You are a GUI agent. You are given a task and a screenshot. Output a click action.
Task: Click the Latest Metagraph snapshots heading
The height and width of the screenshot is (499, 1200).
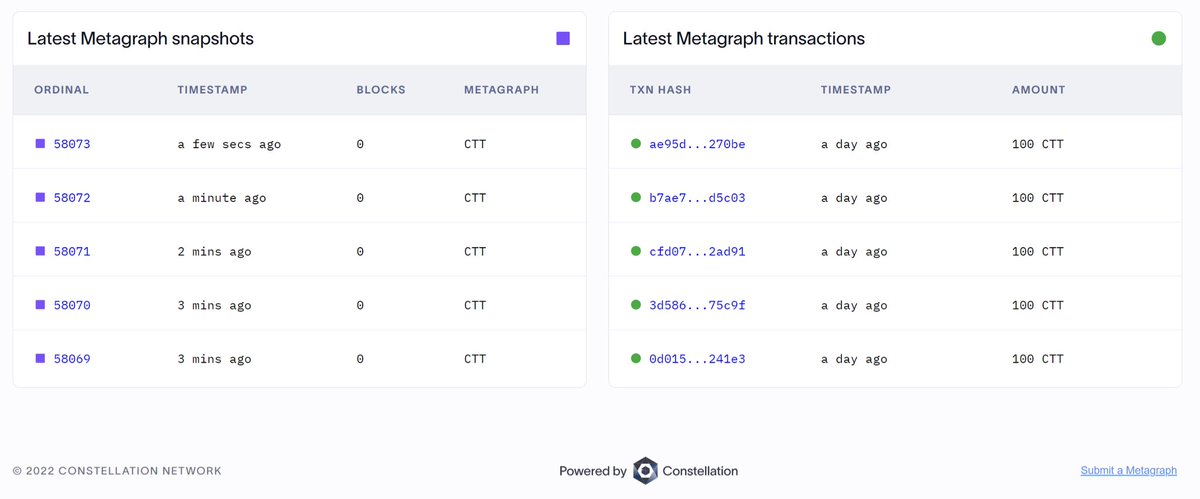coord(140,39)
